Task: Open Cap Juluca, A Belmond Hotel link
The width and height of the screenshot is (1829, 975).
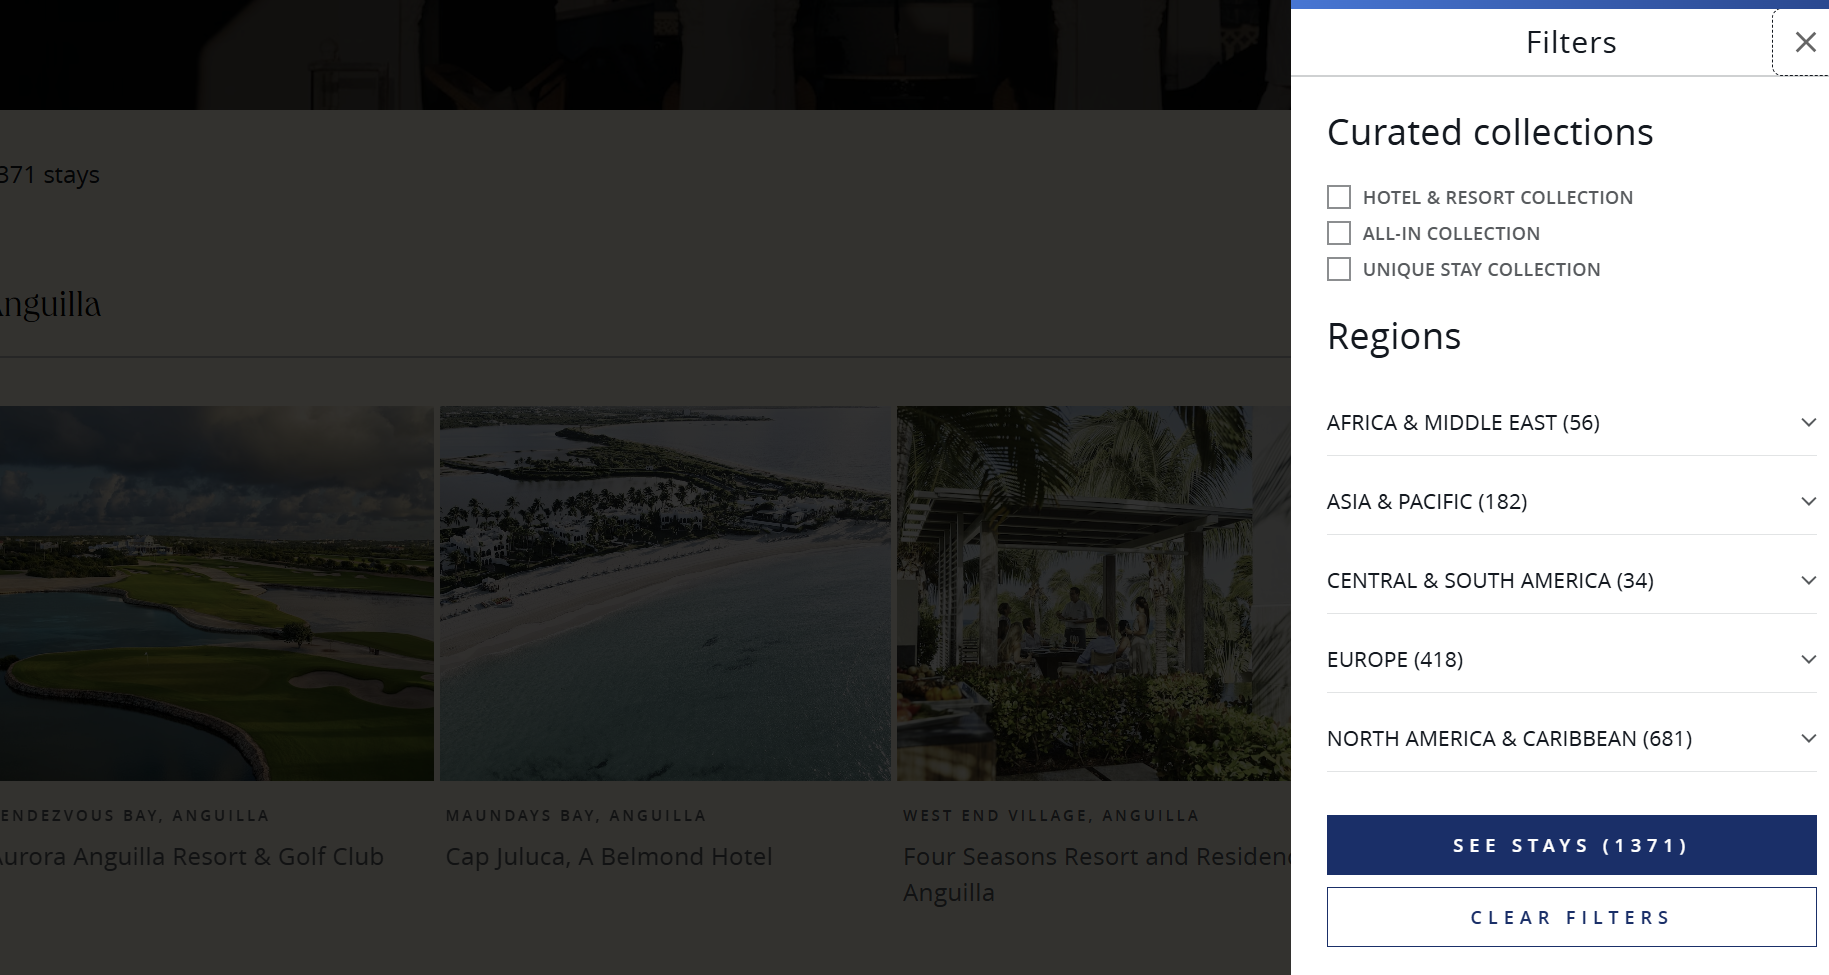Action: point(609,857)
